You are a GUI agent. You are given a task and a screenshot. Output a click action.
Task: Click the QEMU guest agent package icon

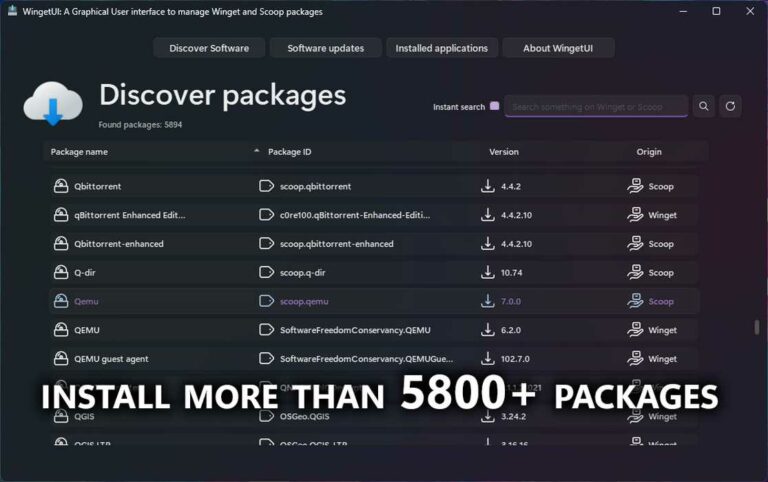61,359
